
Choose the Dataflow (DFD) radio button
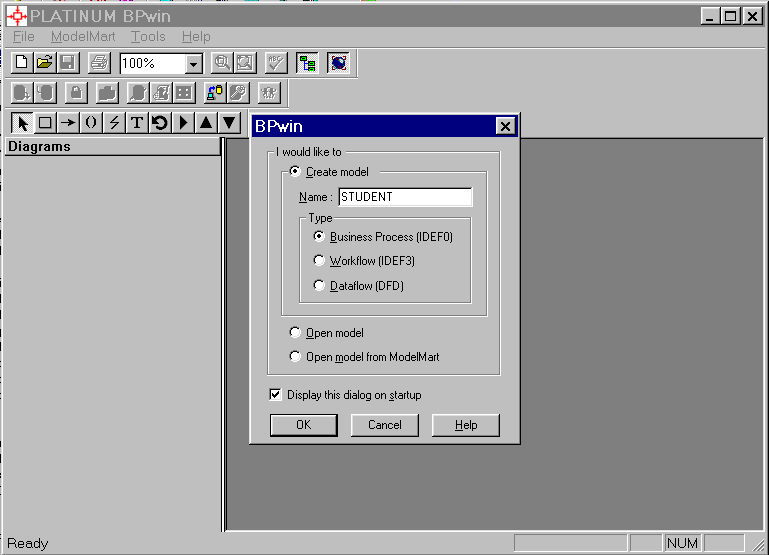(x=320, y=286)
